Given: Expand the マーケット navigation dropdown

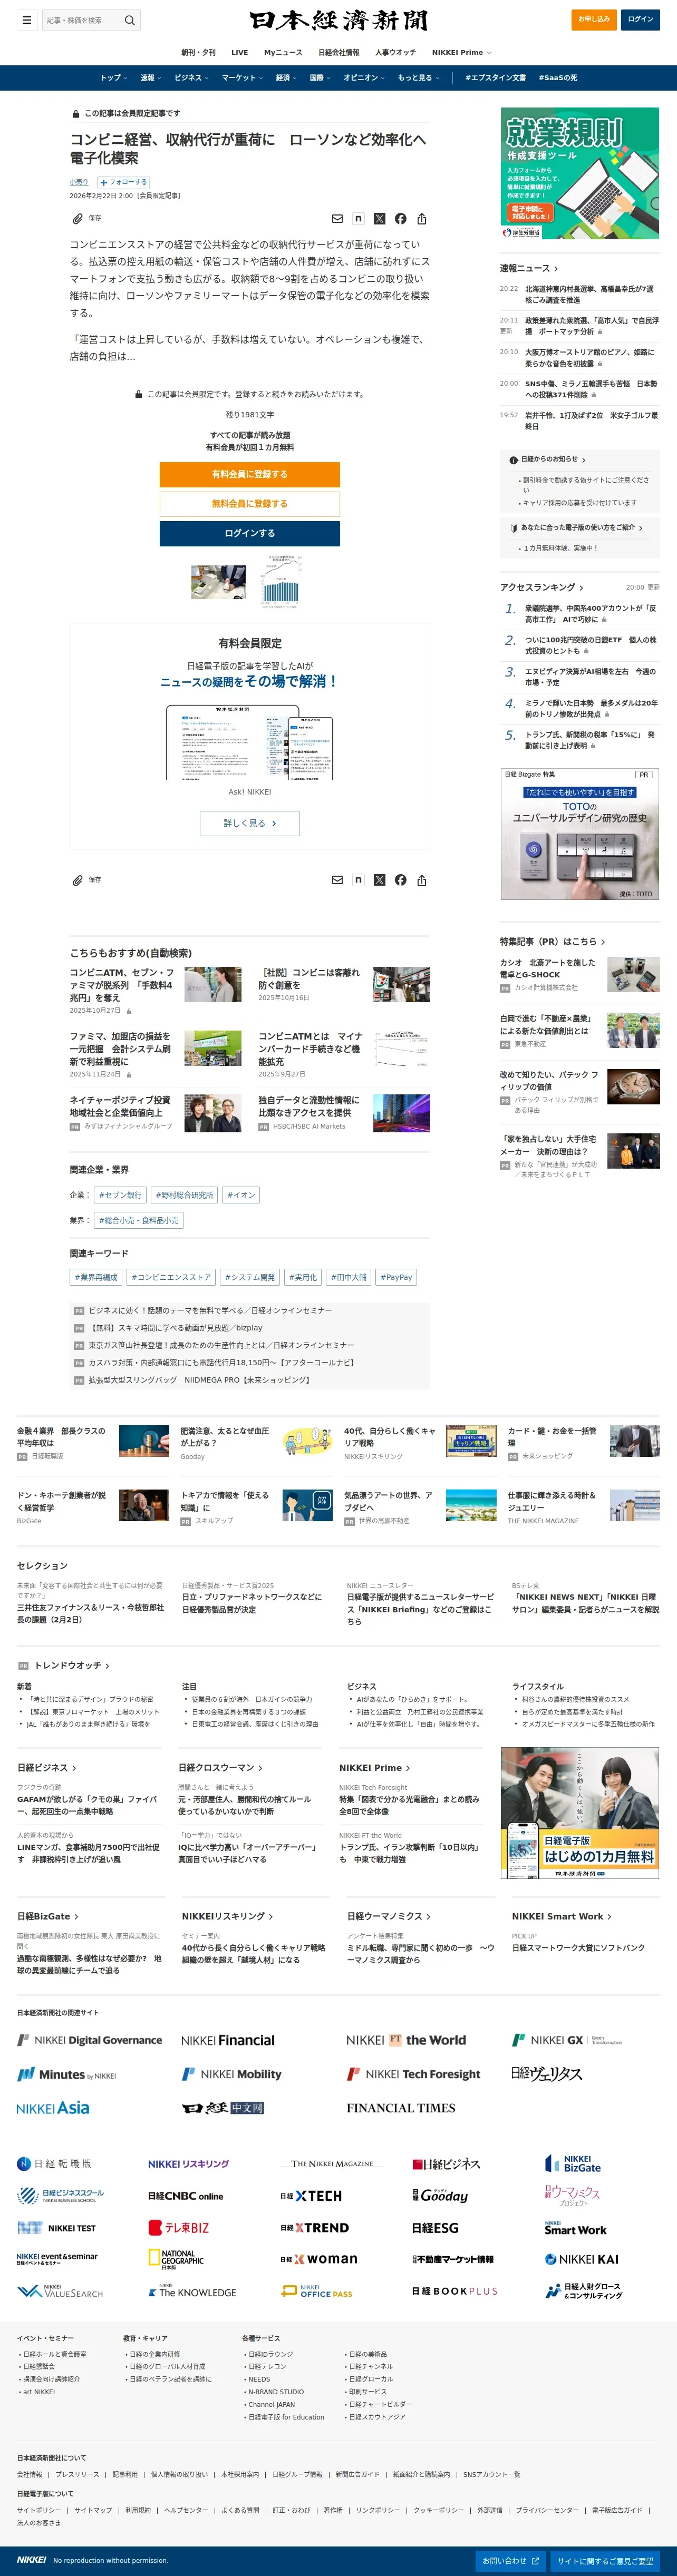Looking at the screenshot, I should coord(242,78).
